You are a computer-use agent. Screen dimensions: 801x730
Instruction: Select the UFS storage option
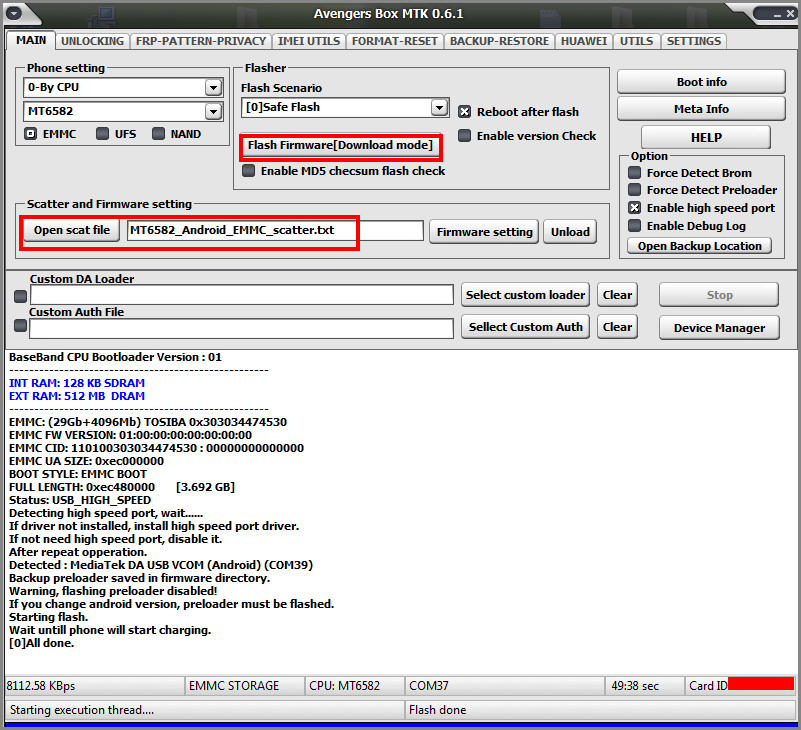[x=103, y=134]
